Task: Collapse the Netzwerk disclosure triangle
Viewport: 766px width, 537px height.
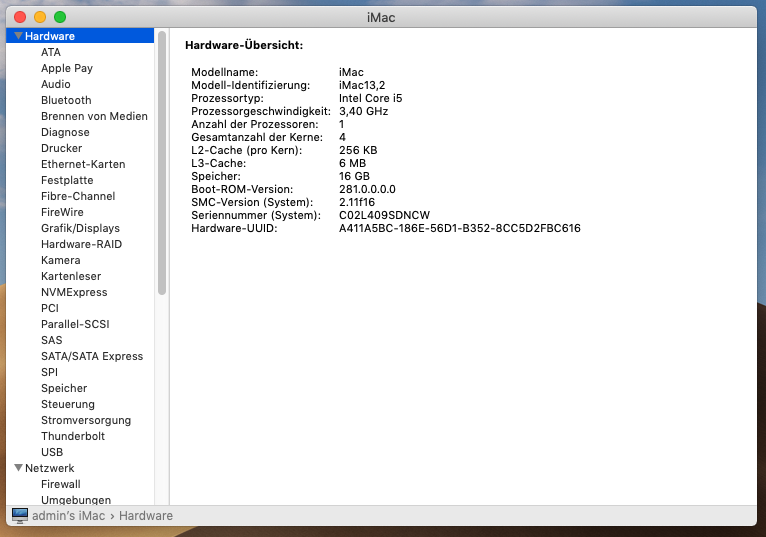Action: coord(19,468)
